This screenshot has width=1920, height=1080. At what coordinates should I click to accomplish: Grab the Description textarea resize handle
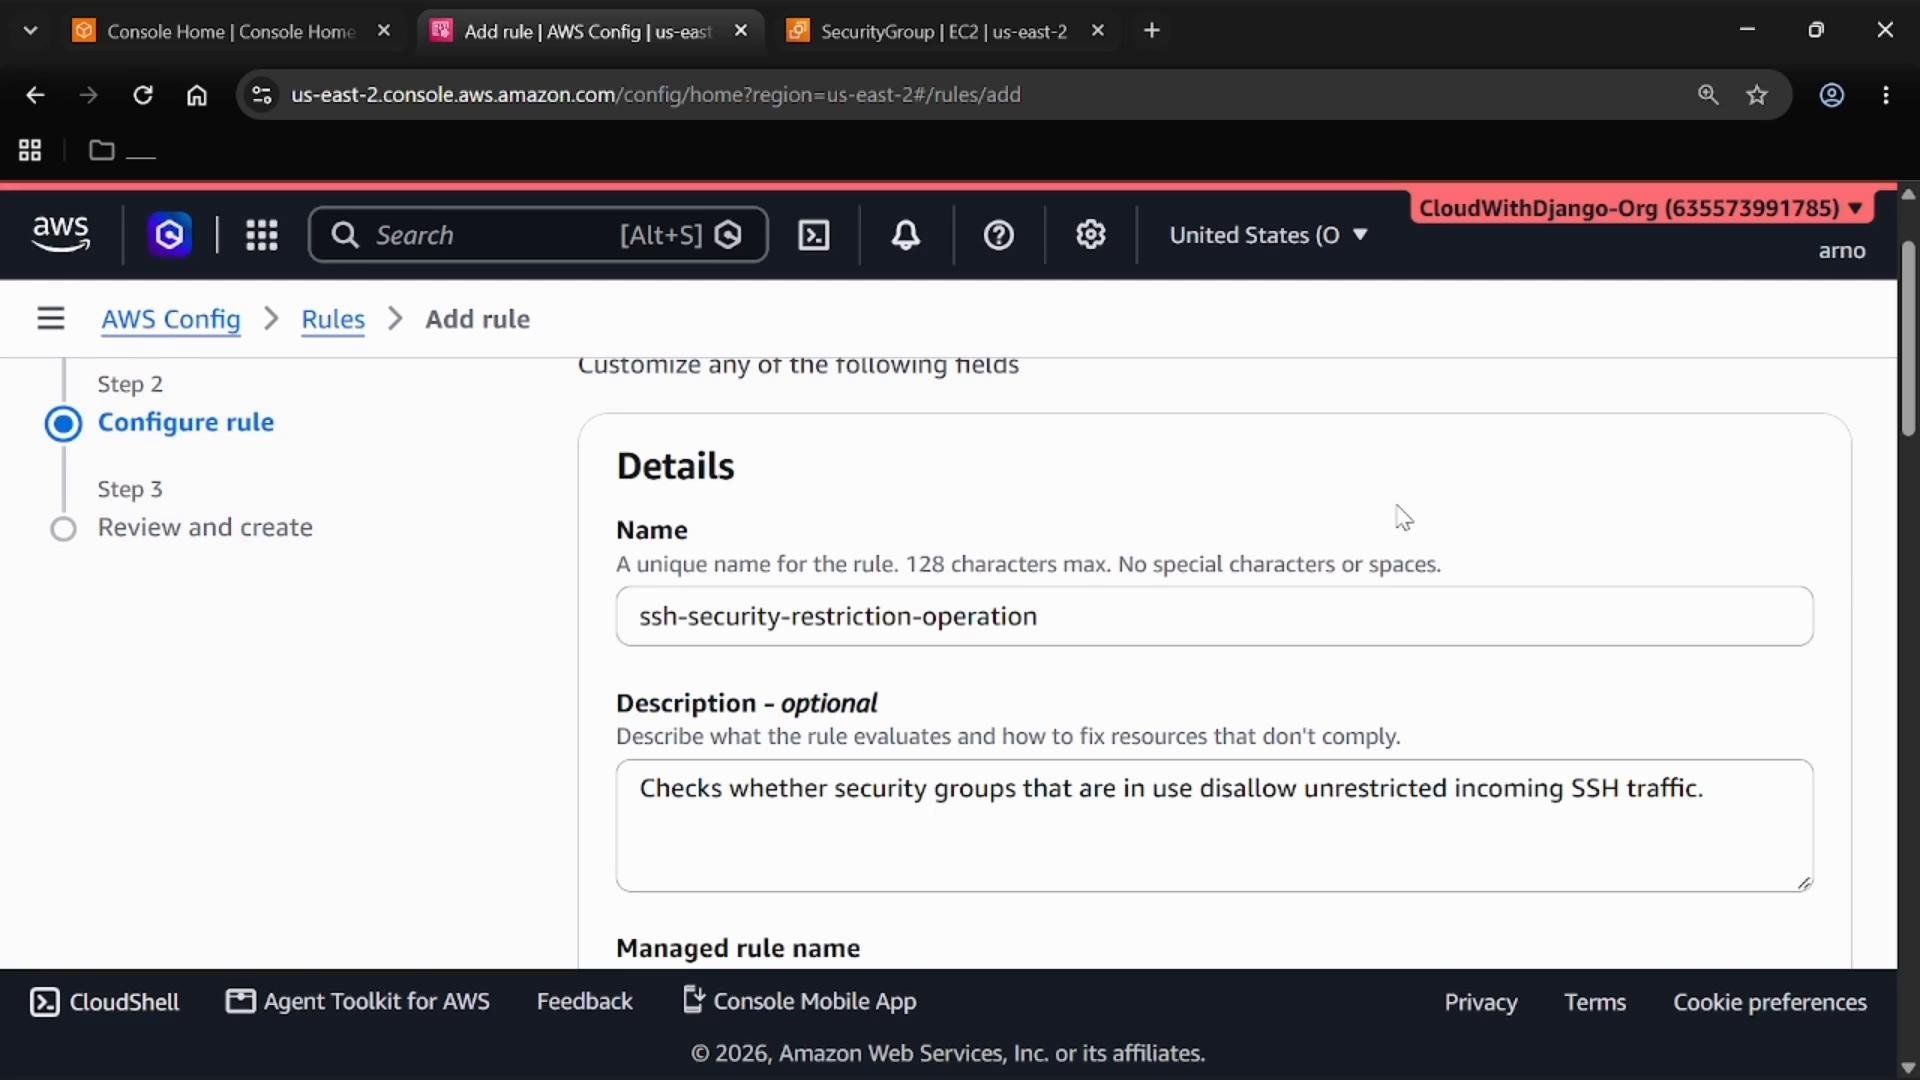tap(1804, 883)
